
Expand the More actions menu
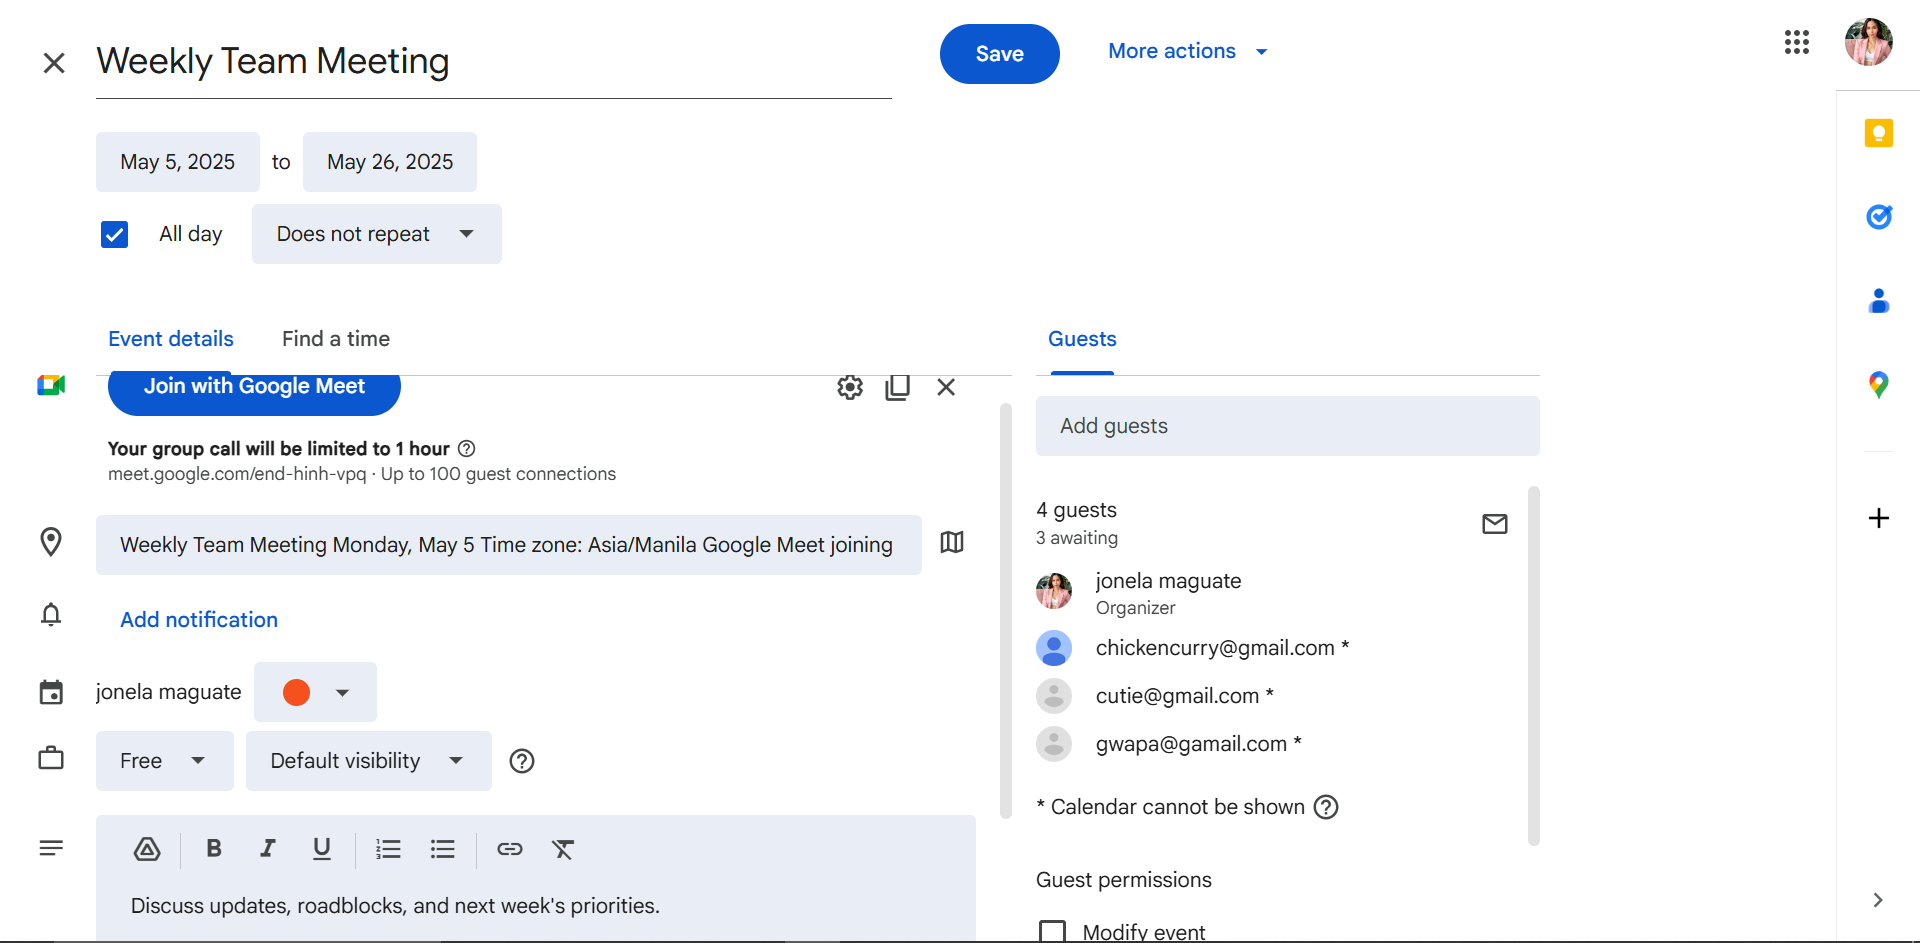tap(1188, 51)
